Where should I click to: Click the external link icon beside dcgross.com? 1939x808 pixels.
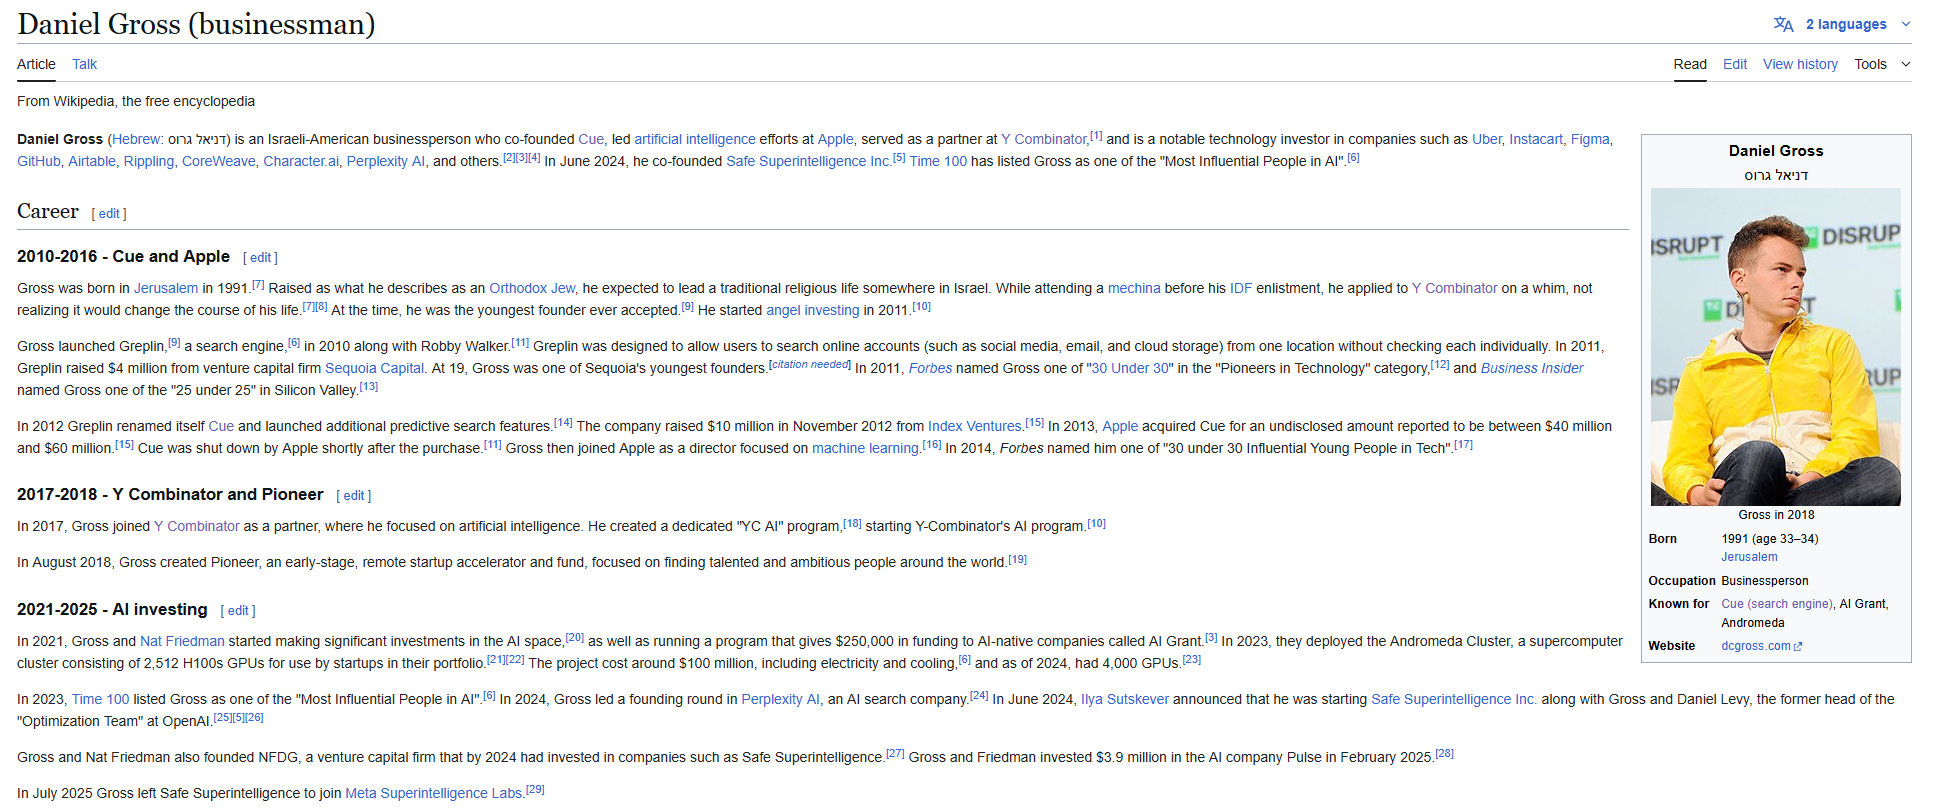(x=1798, y=647)
